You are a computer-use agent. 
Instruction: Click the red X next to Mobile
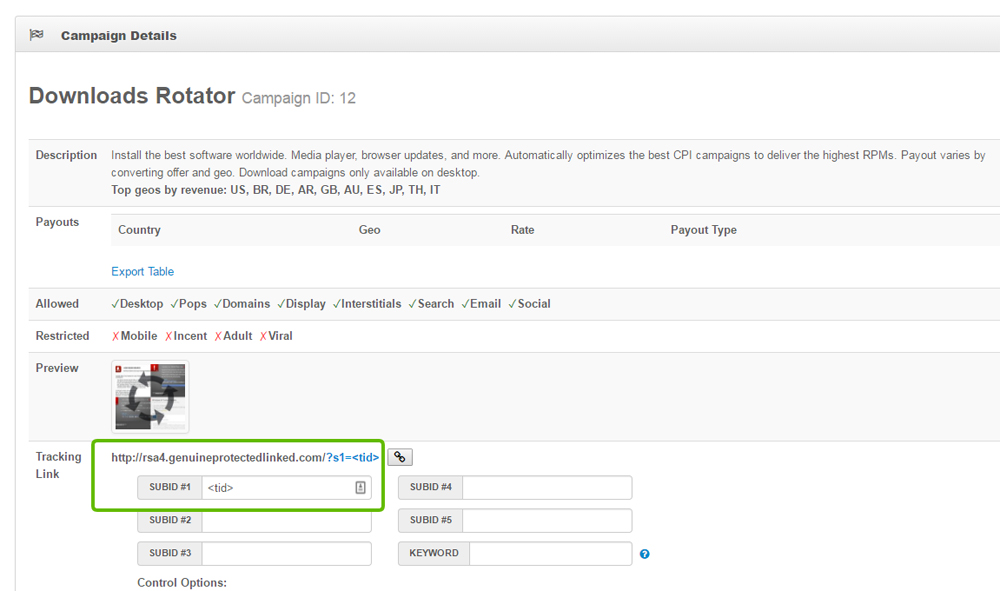coord(116,337)
